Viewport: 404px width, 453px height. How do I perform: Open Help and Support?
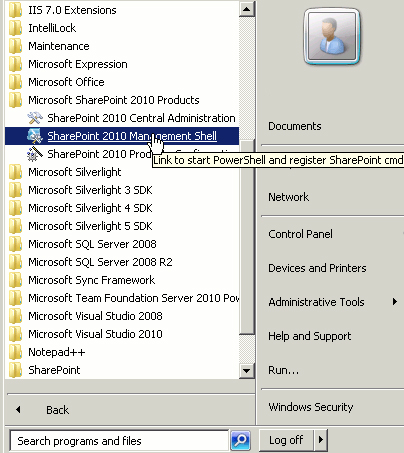tap(310, 336)
